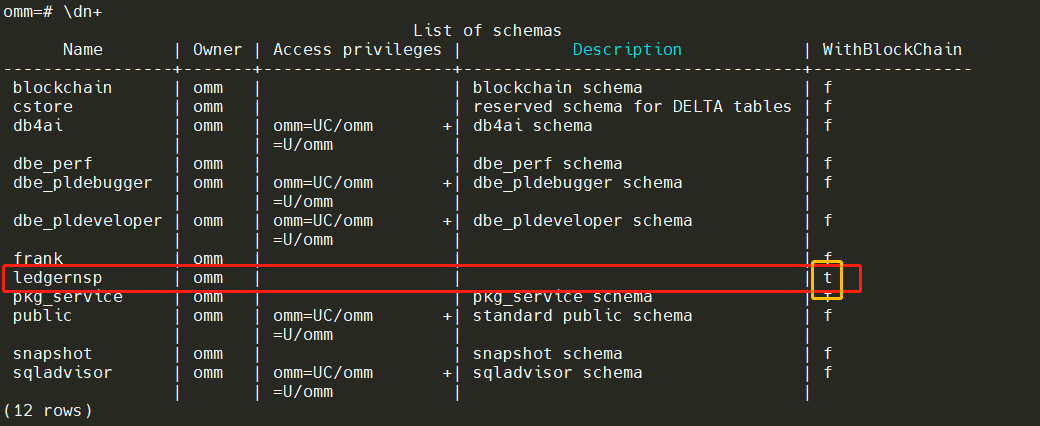Select the cstore schema name

coord(42,106)
